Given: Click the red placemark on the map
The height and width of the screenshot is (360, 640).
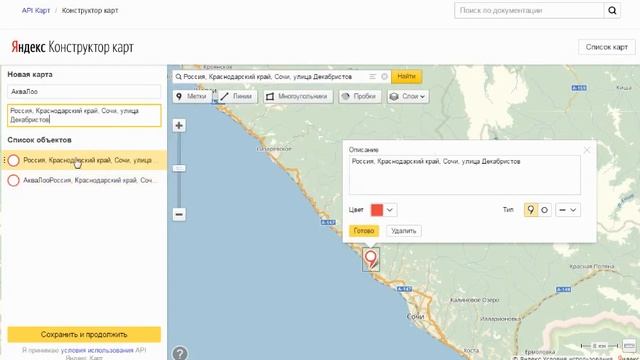Looking at the screenshot, I should [x=371, y=260].
